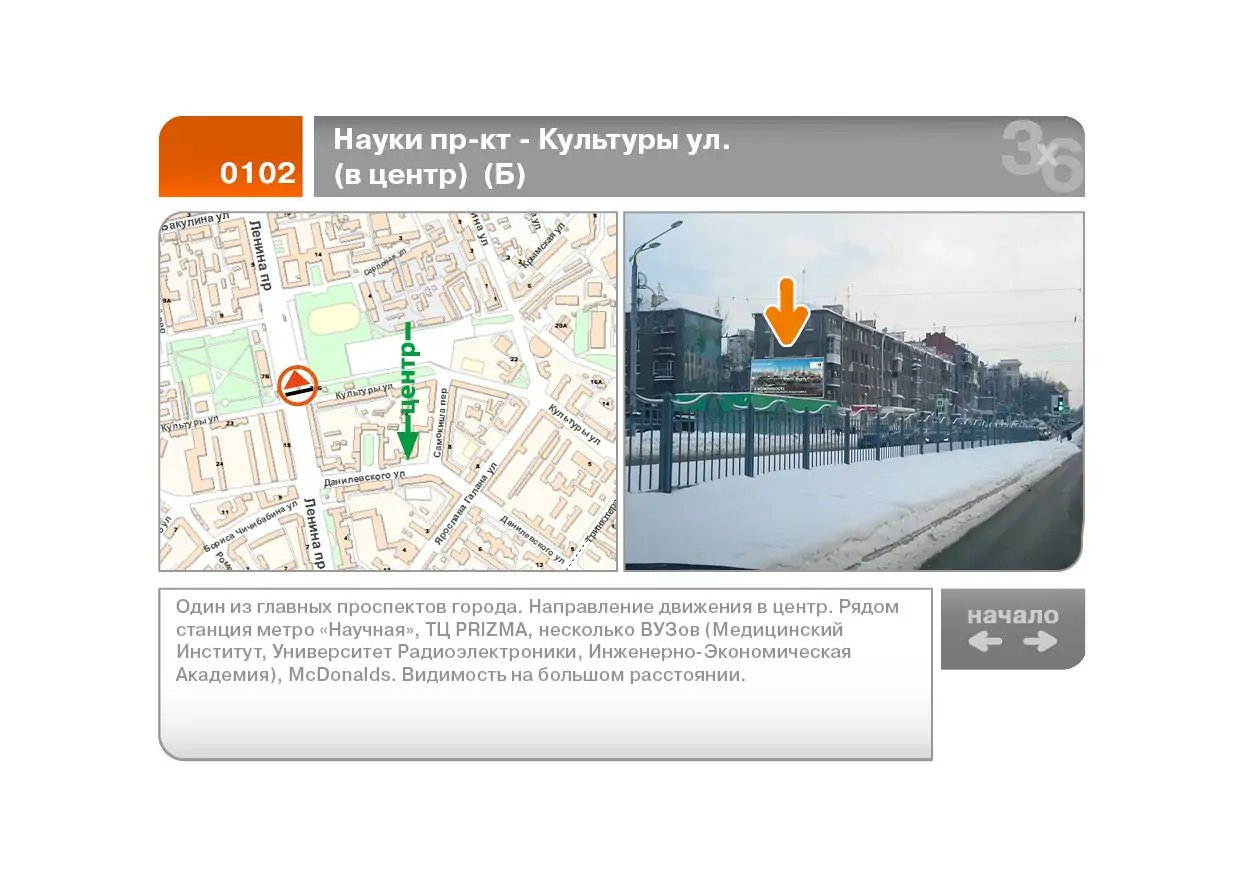Click the billboard in the street photo
The height and width of the screenshot is (874, 1240).
pos(787,376)
